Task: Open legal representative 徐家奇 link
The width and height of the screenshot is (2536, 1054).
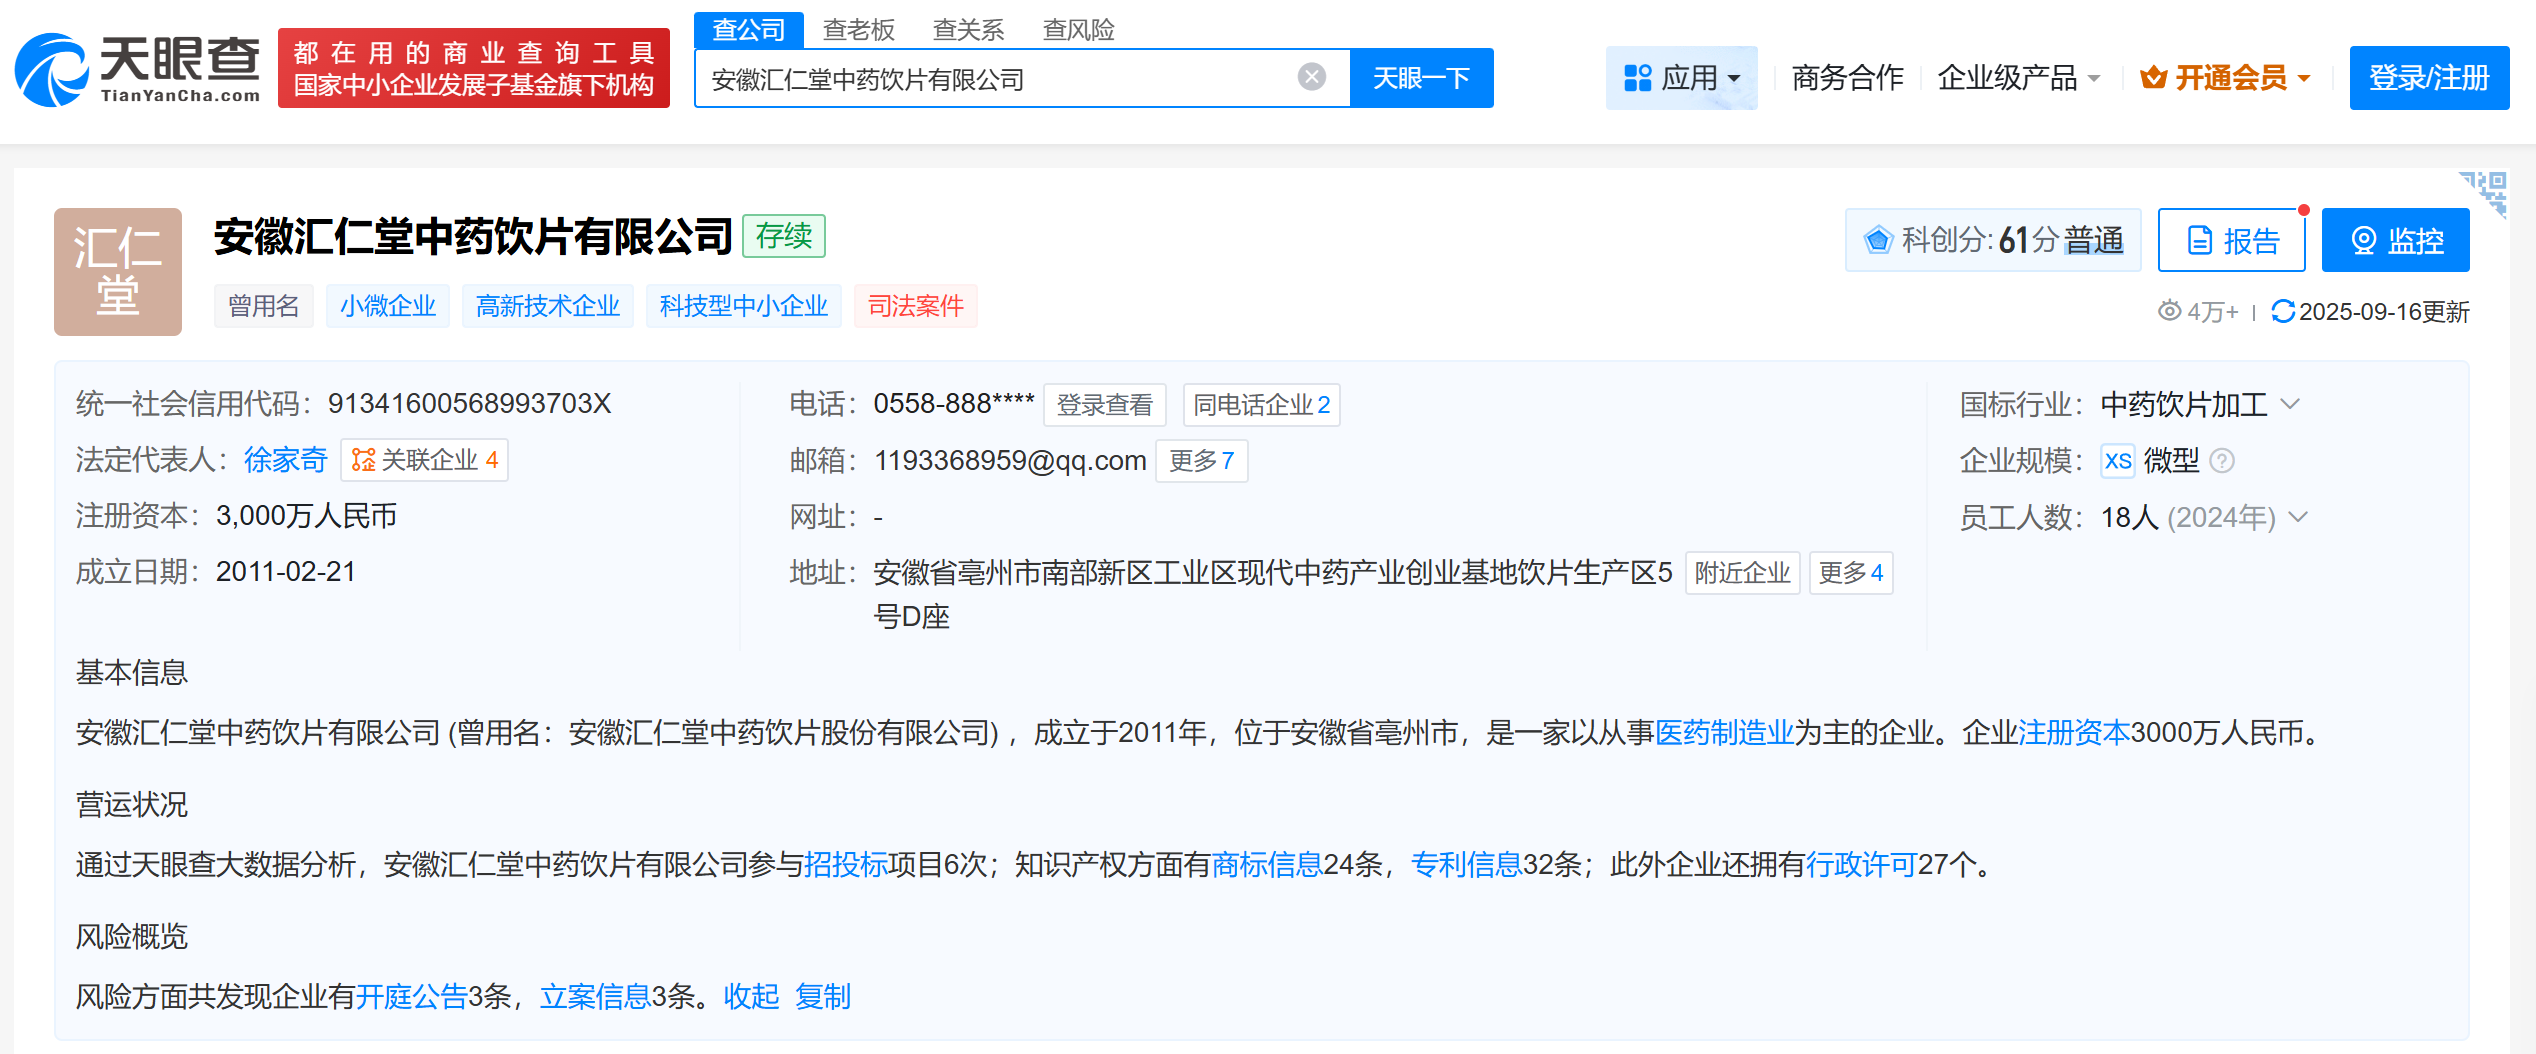Action: pyautogui.click(x=285, y=460)
